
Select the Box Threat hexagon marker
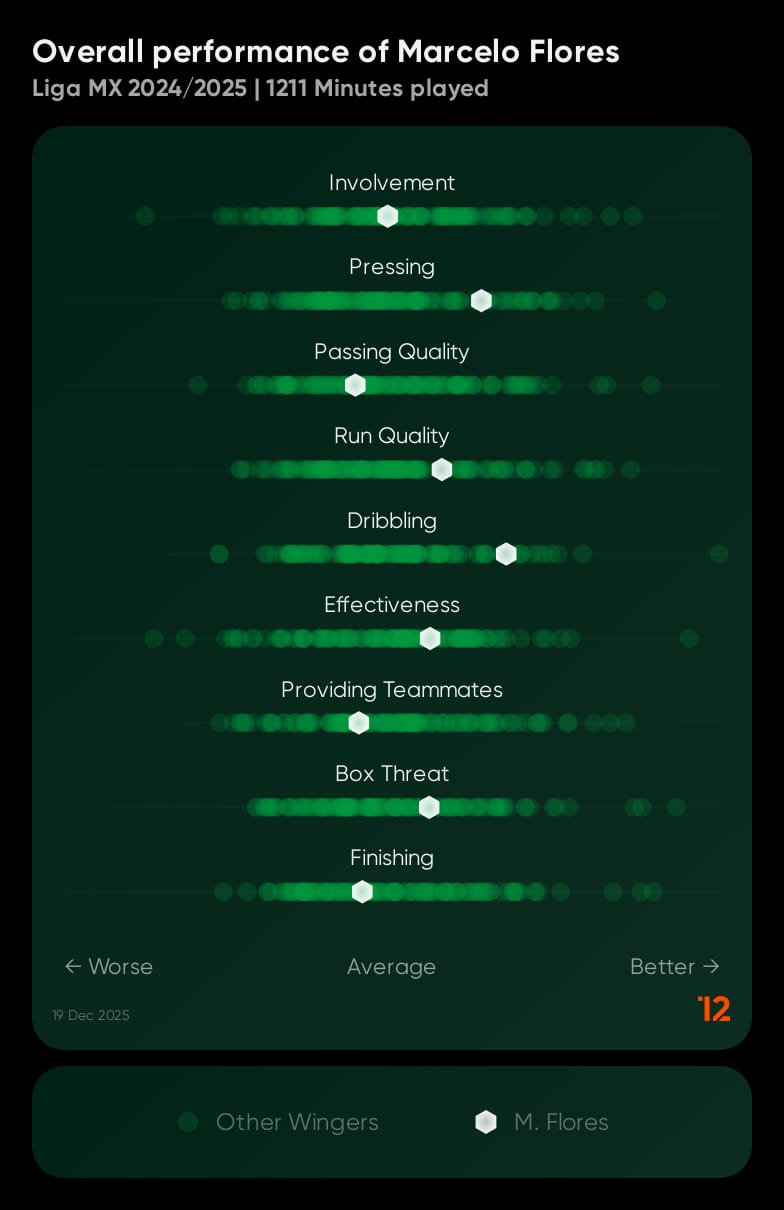[429, 807]
